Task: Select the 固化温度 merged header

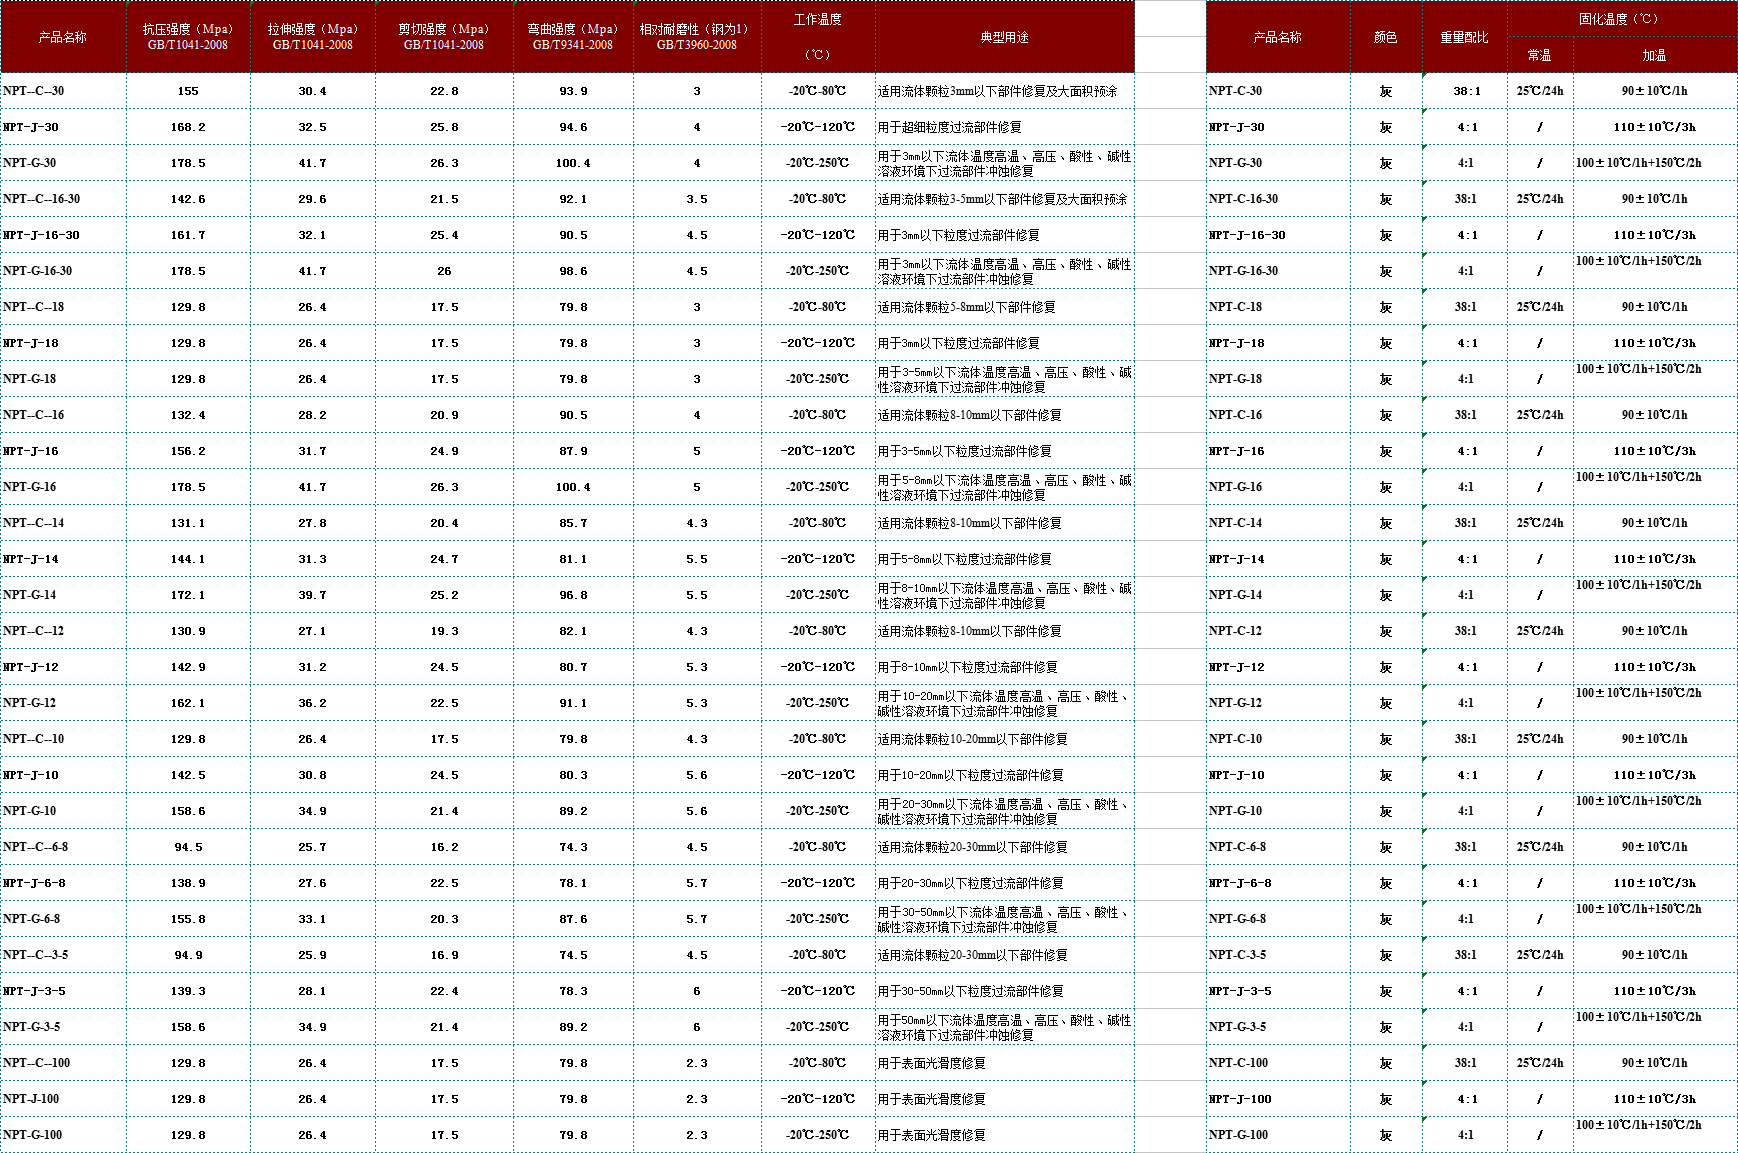Action: [1620, 19]
